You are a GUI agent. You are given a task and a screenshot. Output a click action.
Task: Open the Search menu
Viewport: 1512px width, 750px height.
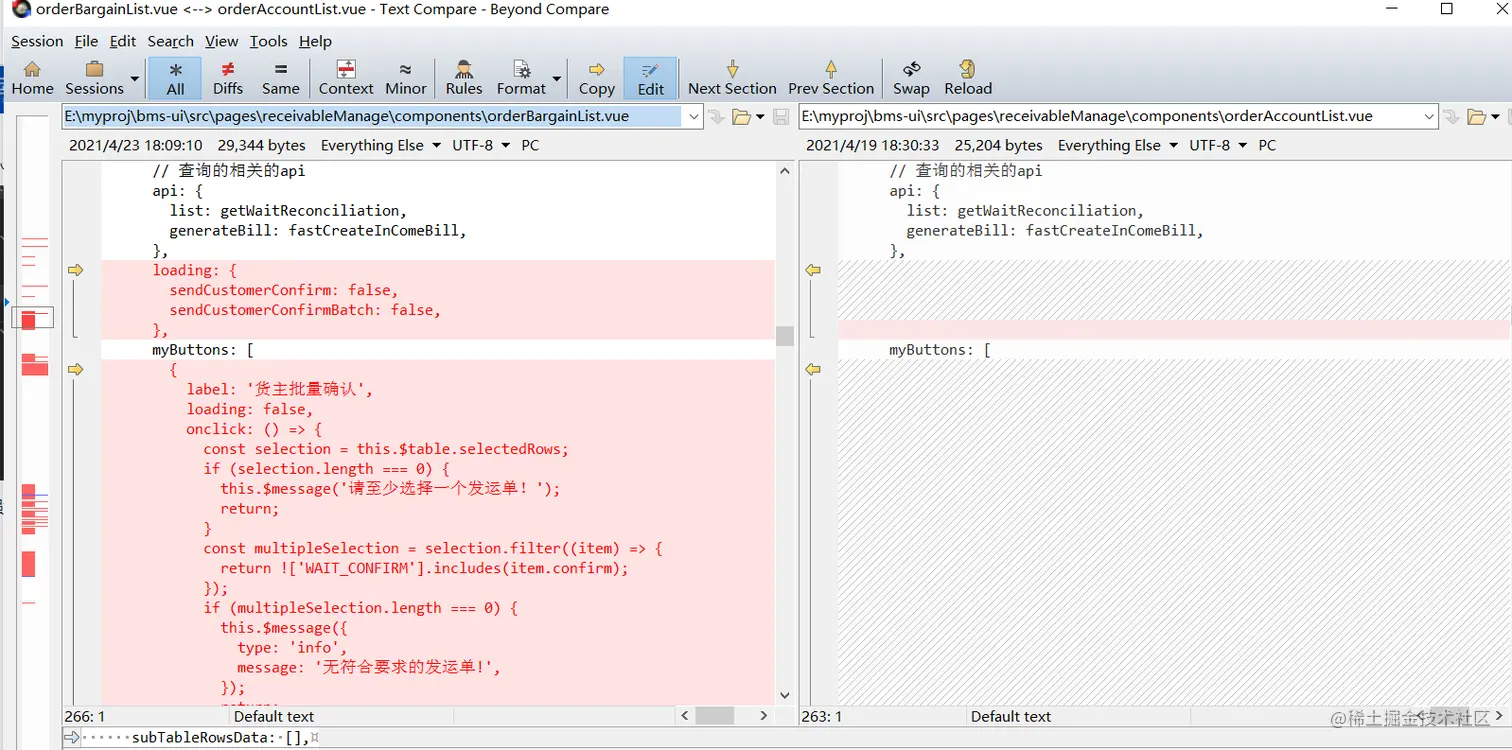click(x=170, y=41)
